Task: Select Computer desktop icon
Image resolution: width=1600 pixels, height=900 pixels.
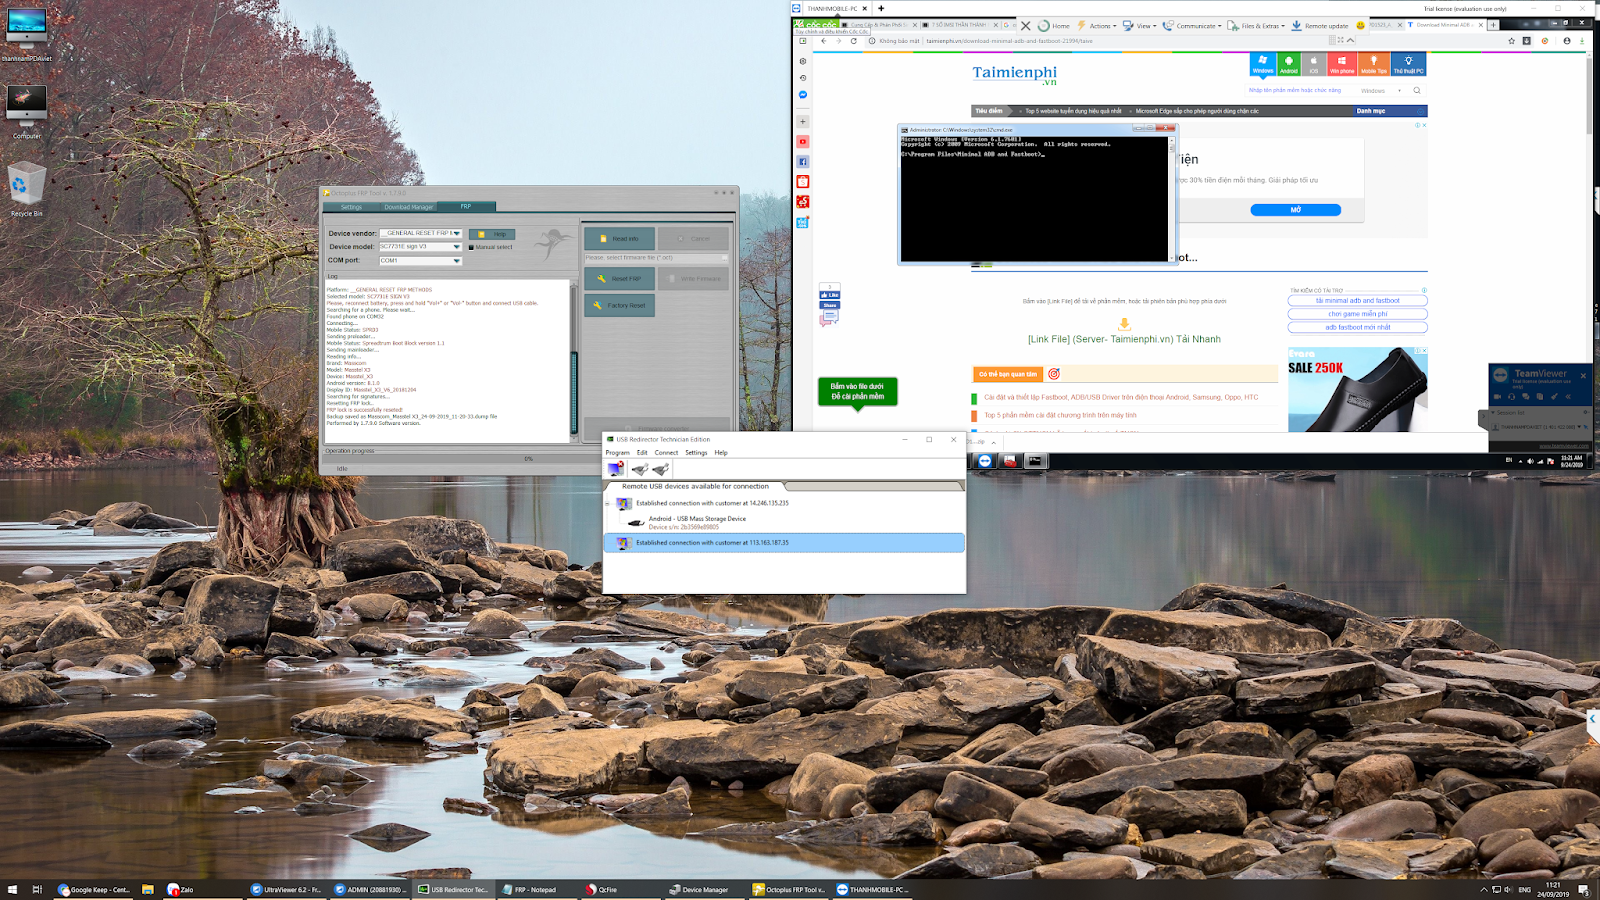Action: [27, 112]
